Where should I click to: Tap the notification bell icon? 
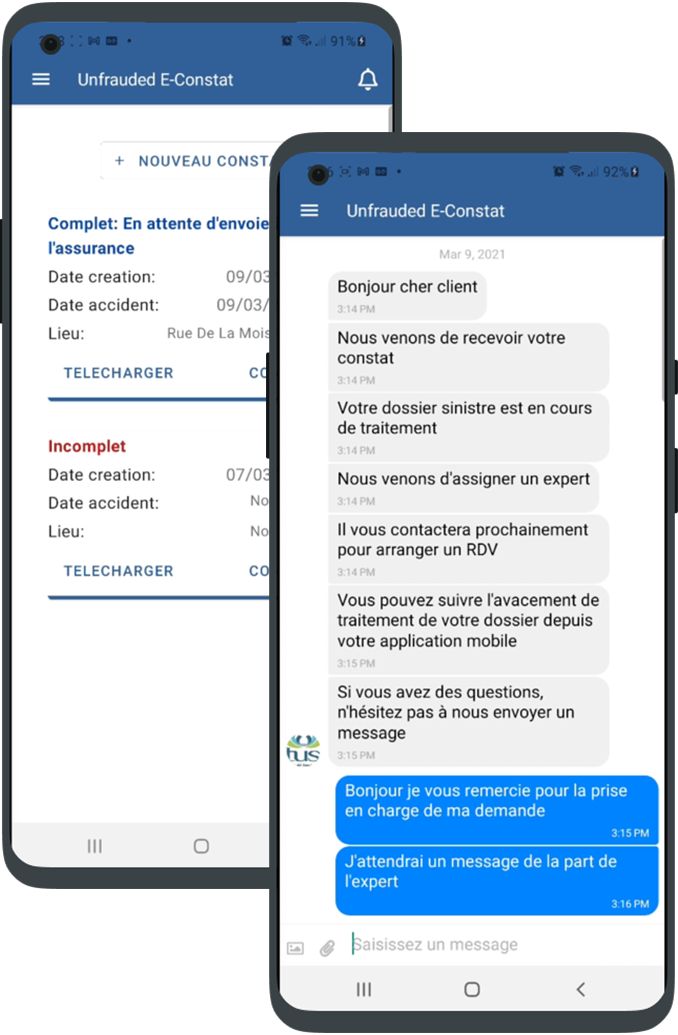(368, 79)
